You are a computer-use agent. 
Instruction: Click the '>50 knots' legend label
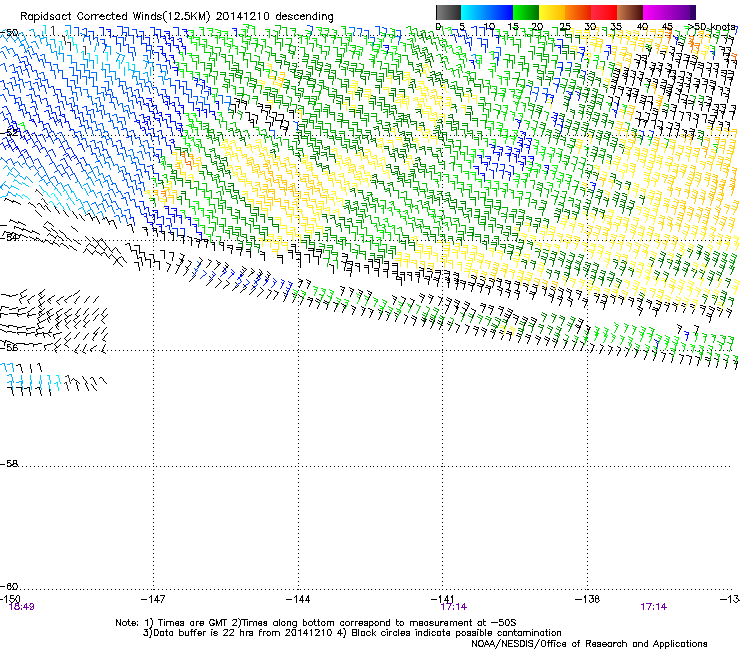[712, 27]
